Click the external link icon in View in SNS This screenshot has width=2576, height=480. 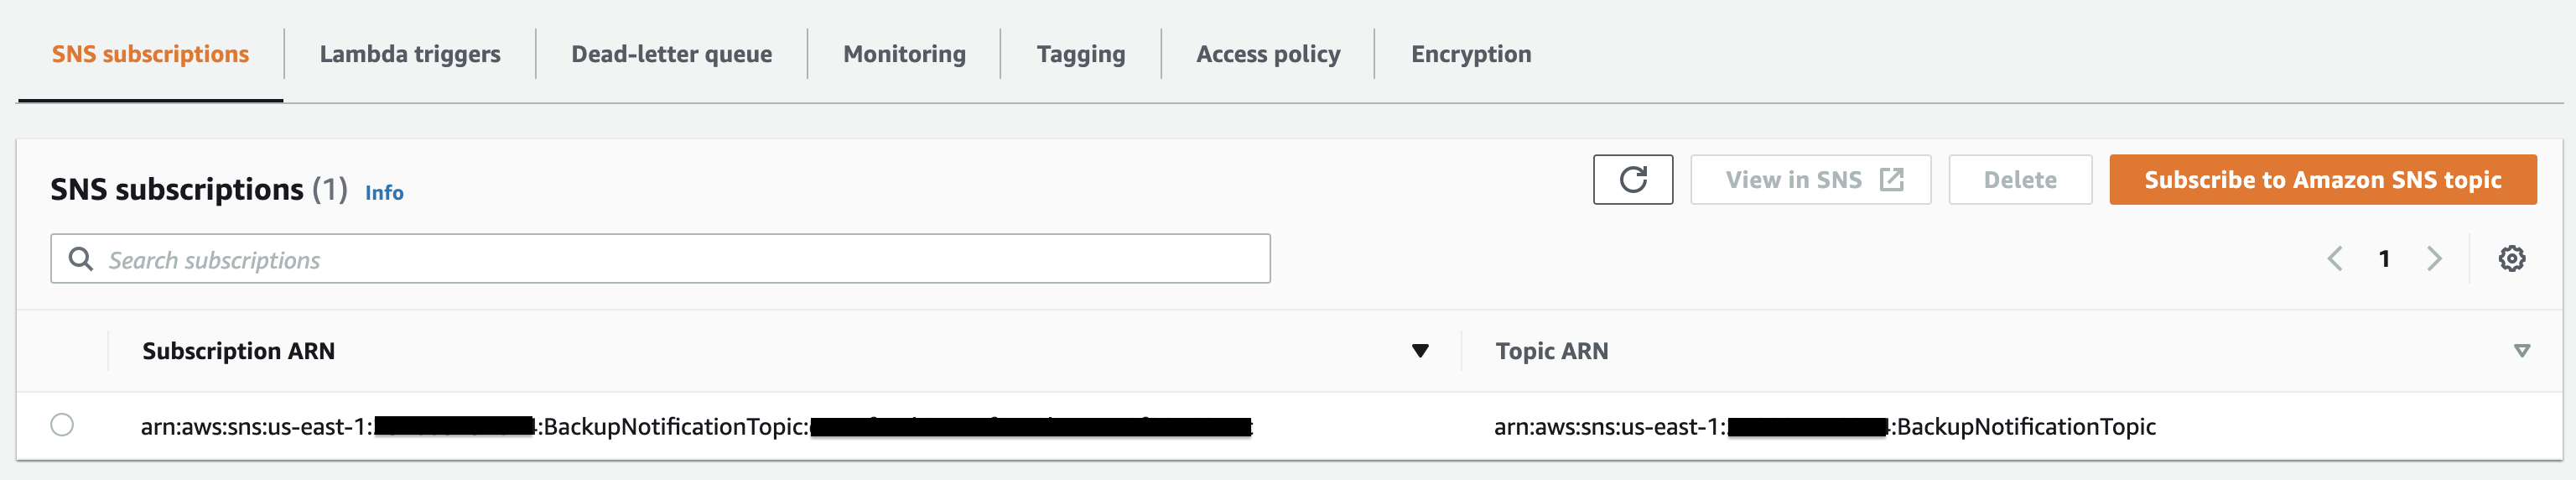pyautogui.click(x=1891, y=180)
